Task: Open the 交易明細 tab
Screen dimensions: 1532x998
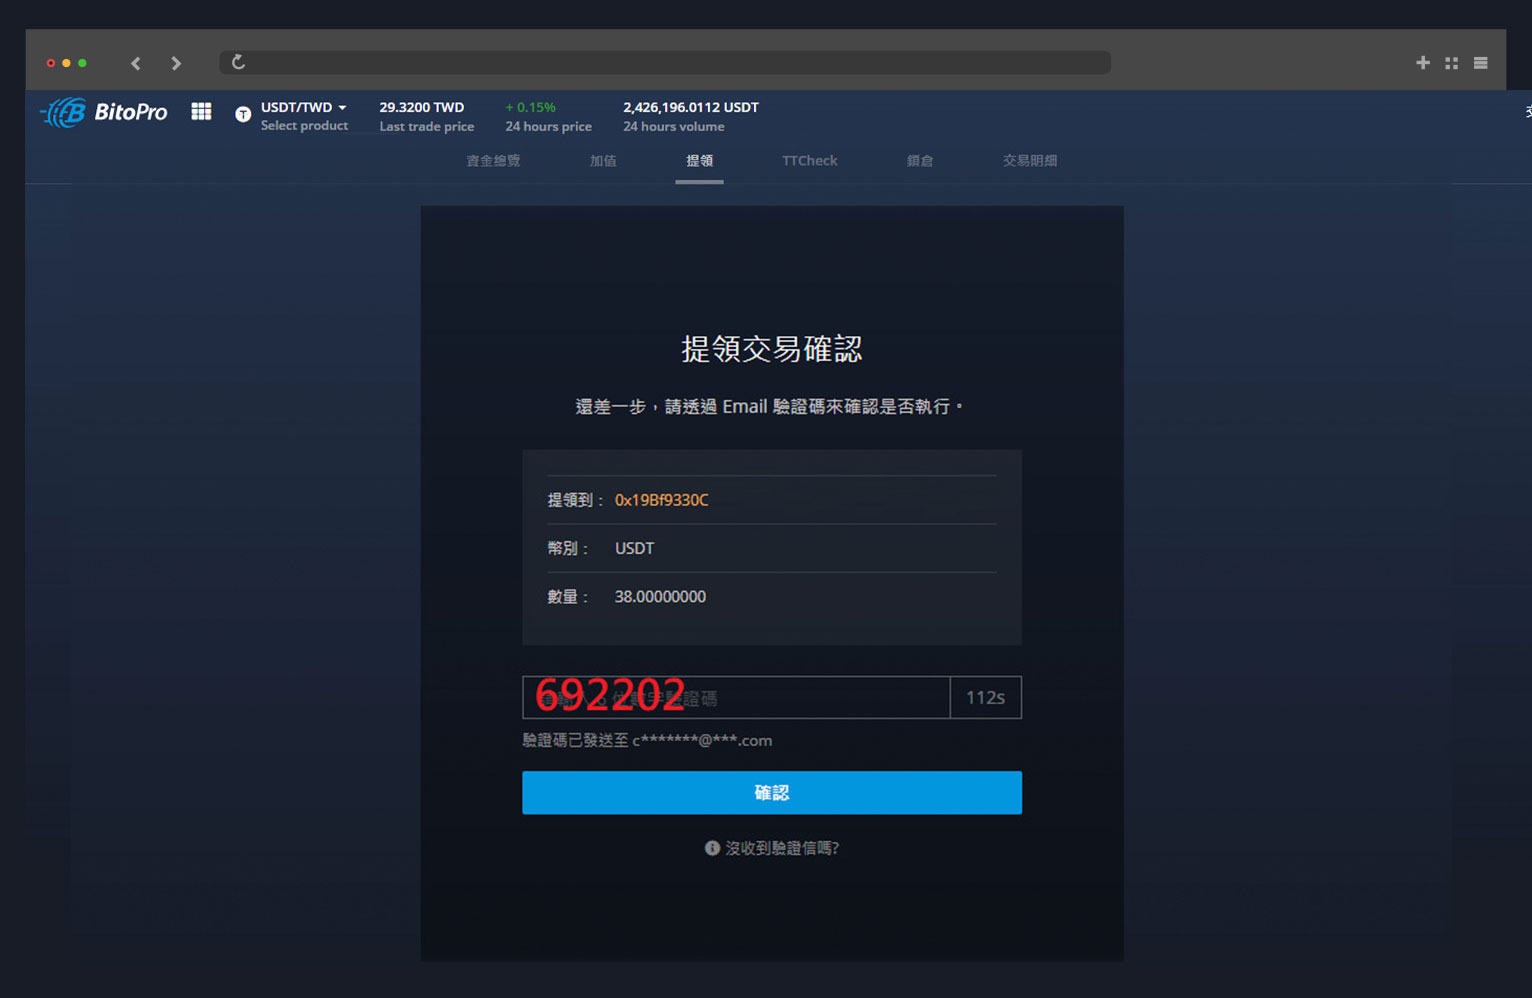Action: pyautogui.click(x=1030, y=161)
